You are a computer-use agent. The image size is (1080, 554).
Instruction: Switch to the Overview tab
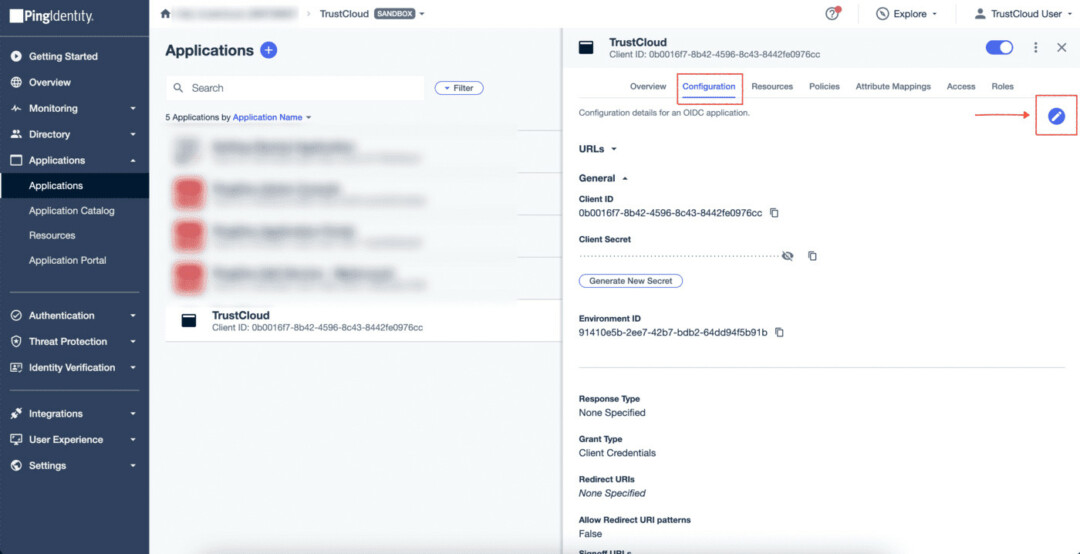coord(648,87)
